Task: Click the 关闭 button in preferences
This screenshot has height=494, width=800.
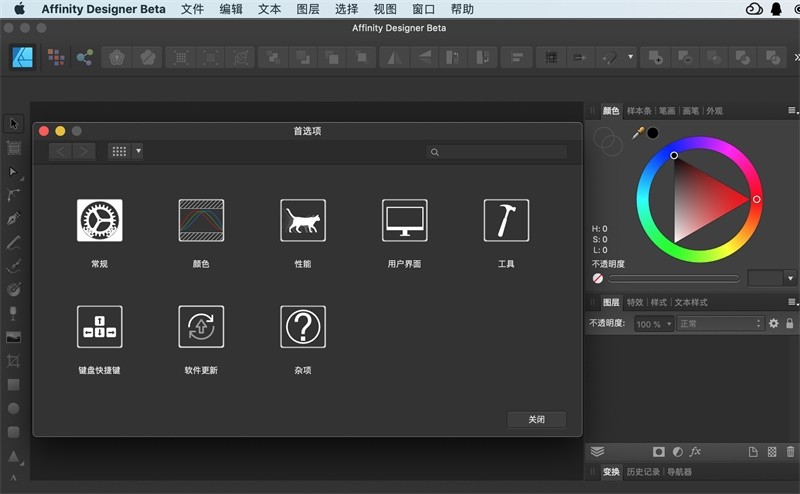Action: 536,419
